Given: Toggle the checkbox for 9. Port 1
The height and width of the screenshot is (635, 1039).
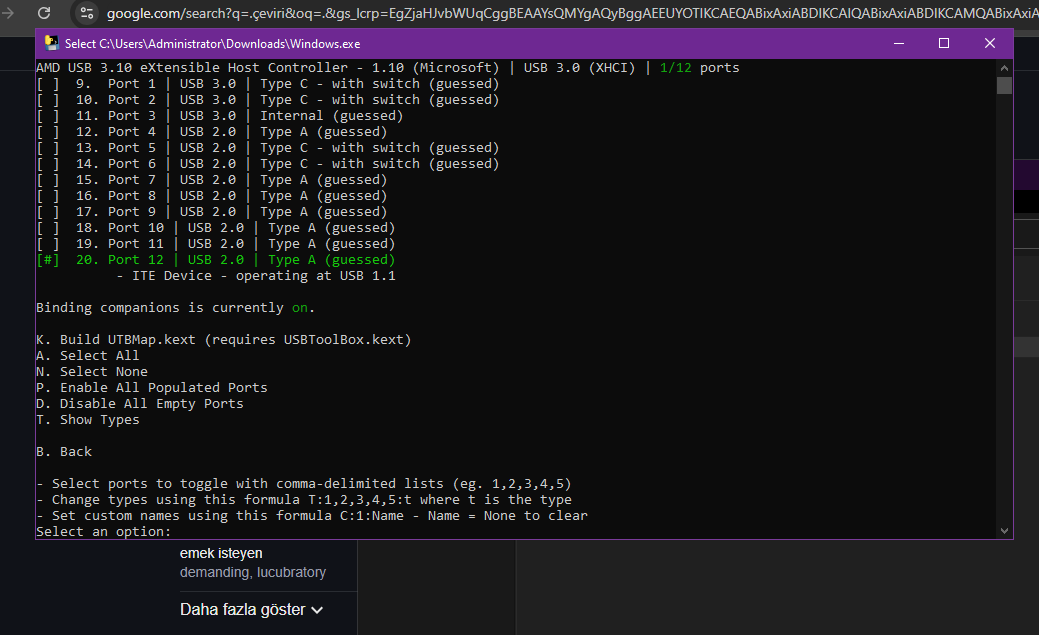Looking at the screenshot, I should tap(48, 84).
